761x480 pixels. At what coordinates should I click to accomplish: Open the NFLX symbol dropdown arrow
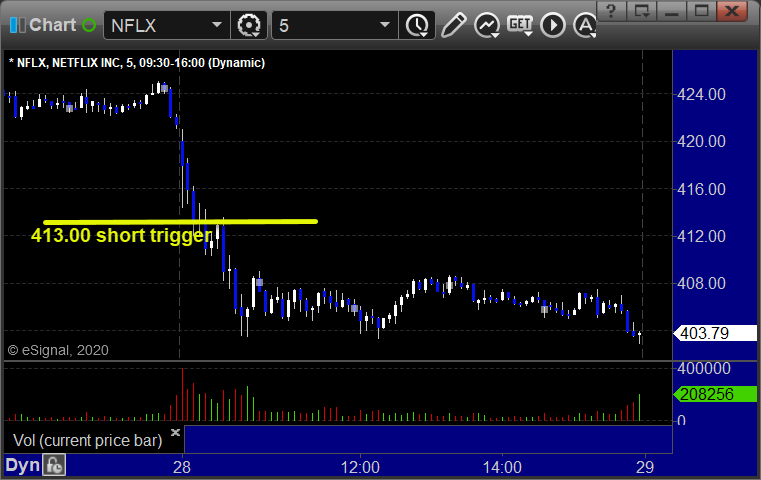pyautogui.click(x=217, y=25)
